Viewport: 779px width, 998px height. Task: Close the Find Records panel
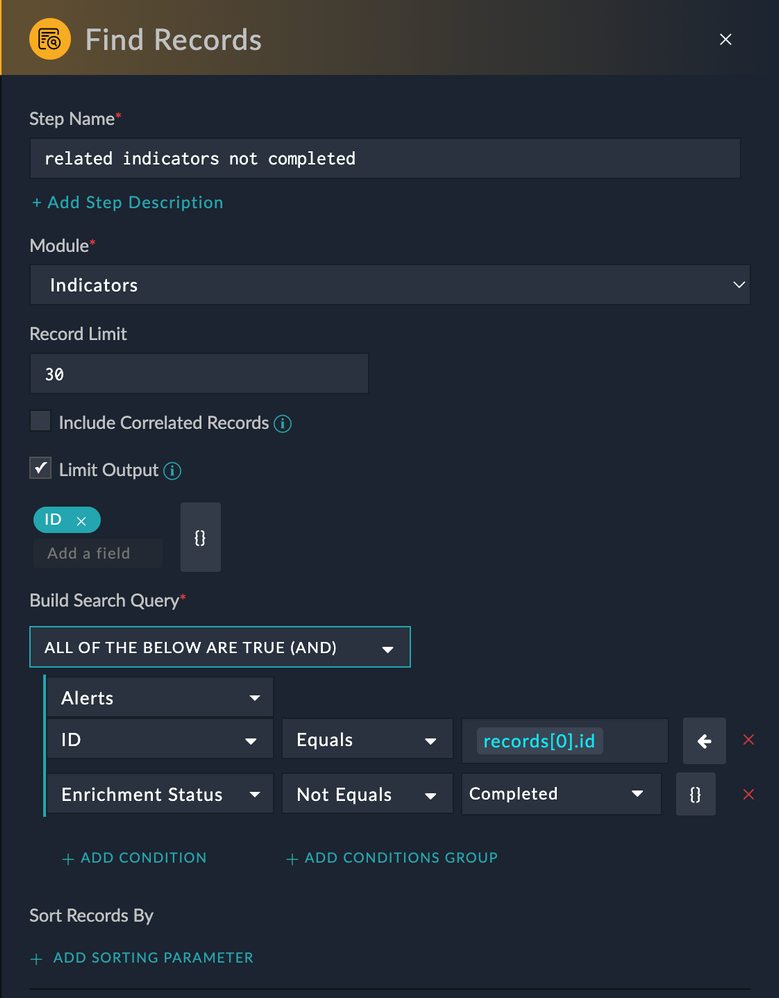click(726, 40)
